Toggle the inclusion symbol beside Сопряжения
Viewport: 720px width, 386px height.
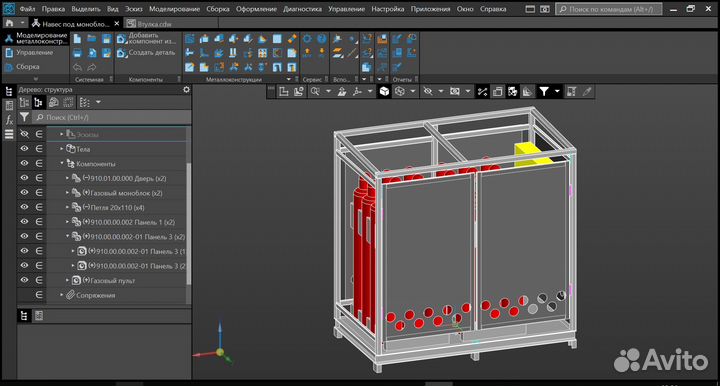(x=39, y=295)
